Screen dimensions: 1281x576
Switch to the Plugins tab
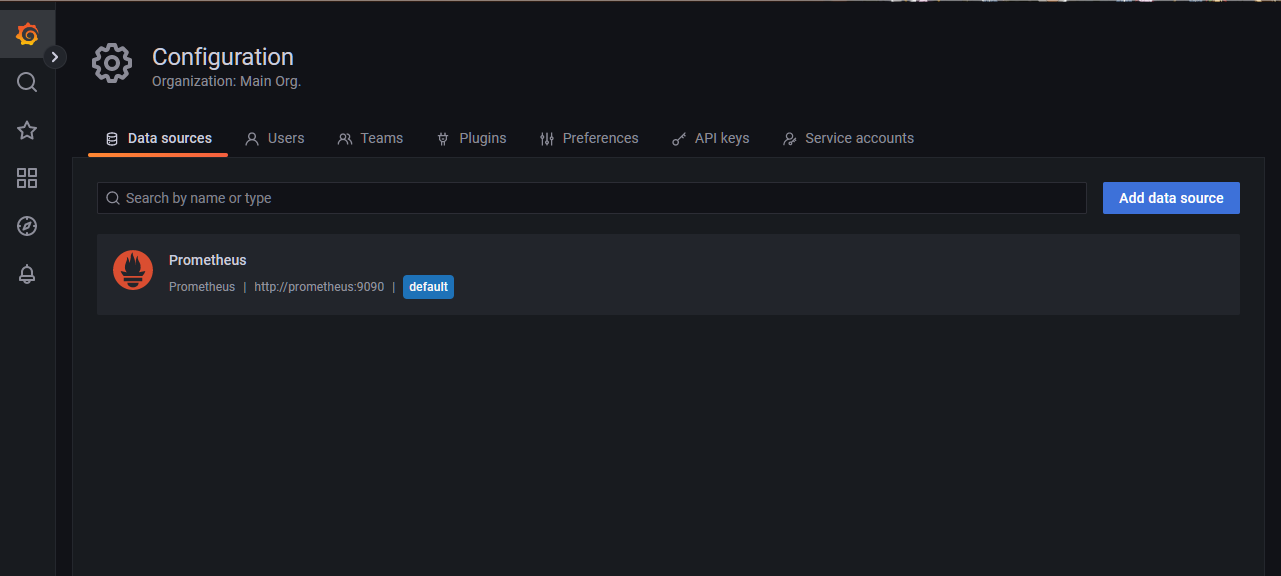pyautogui.click(x=471, y=138)
